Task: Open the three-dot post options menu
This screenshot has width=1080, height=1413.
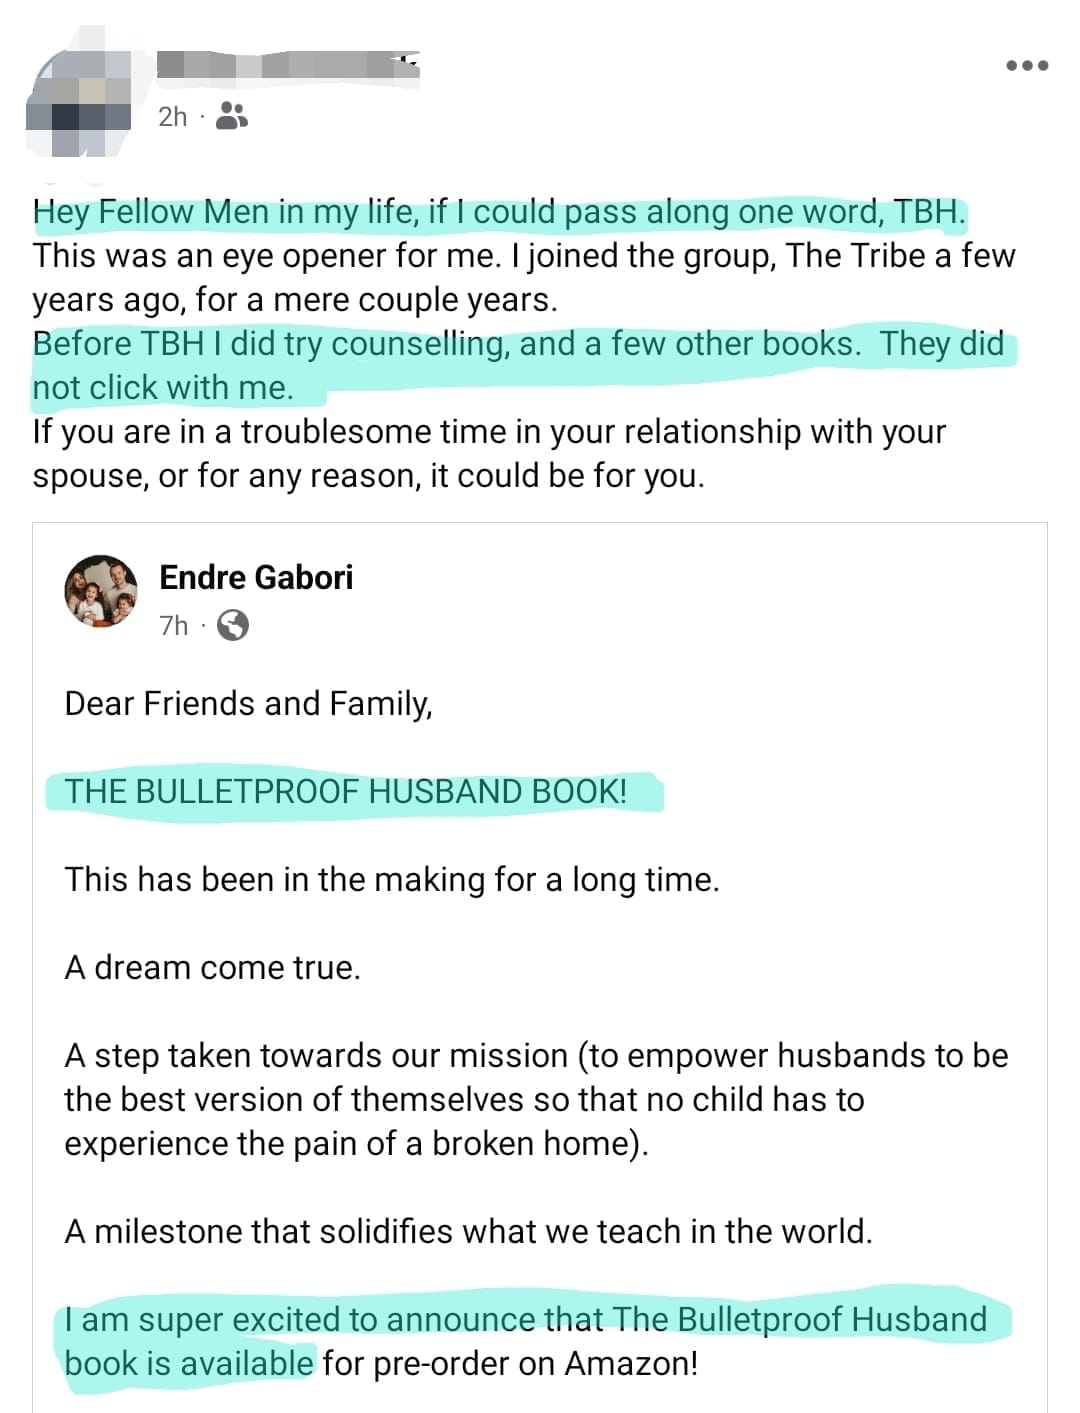Action: coord(1027,66)
